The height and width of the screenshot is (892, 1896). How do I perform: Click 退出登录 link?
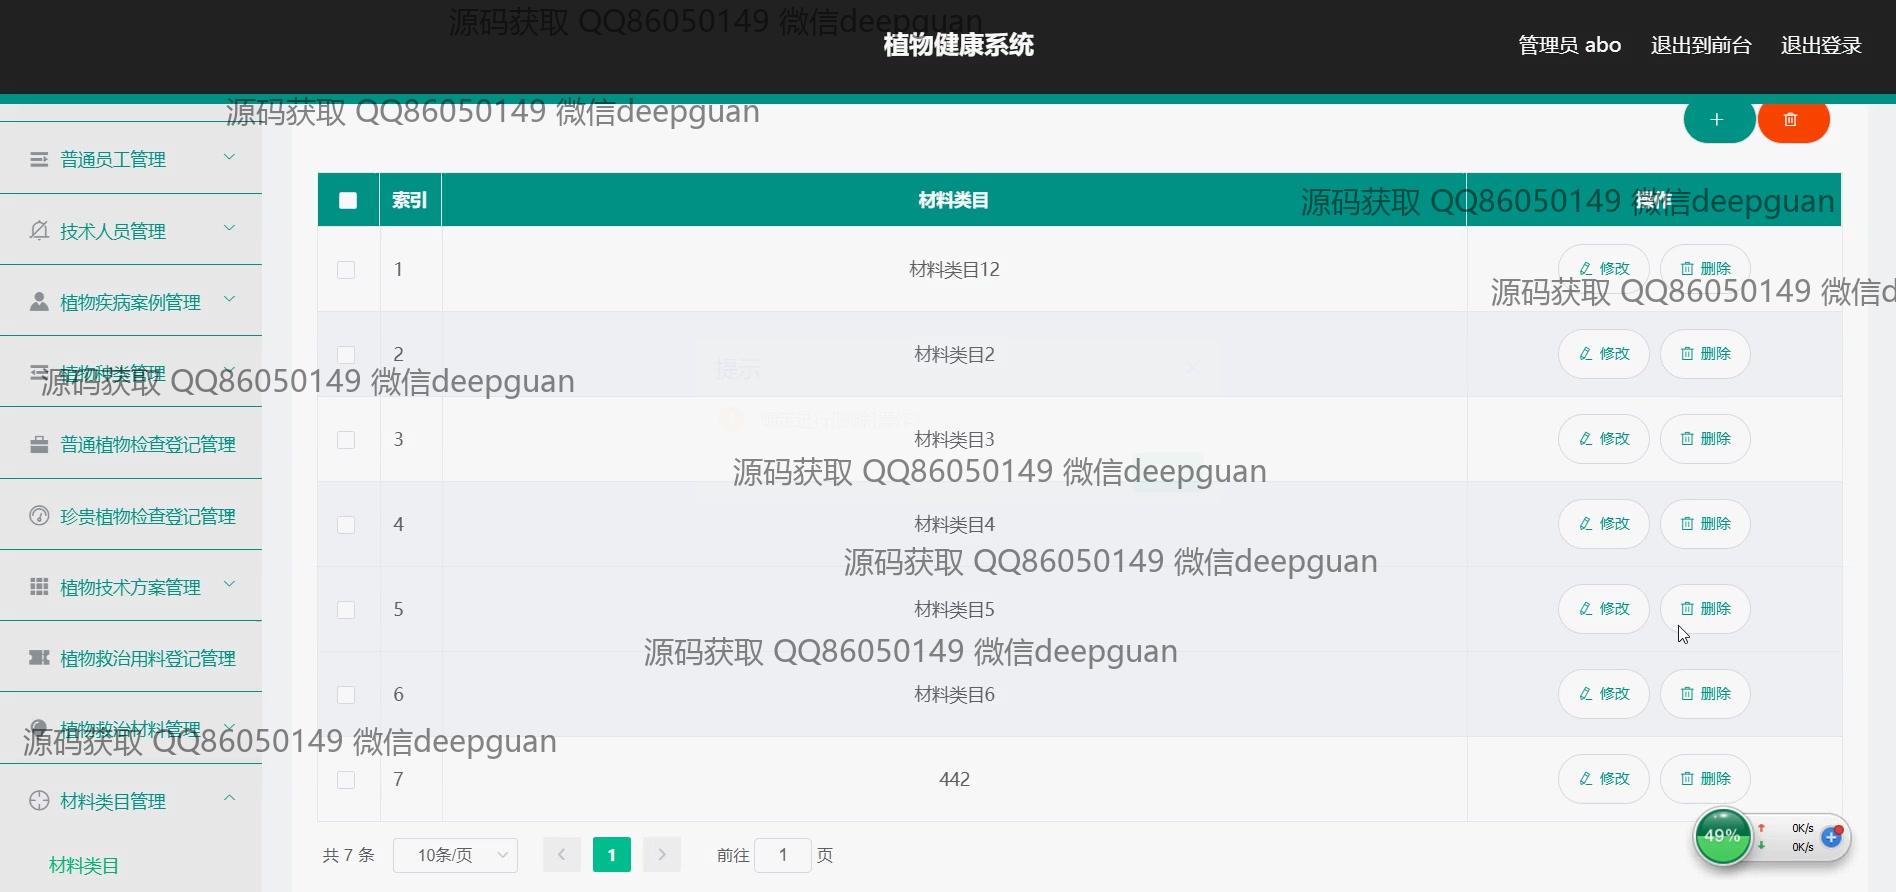(x=1821, y=45)
